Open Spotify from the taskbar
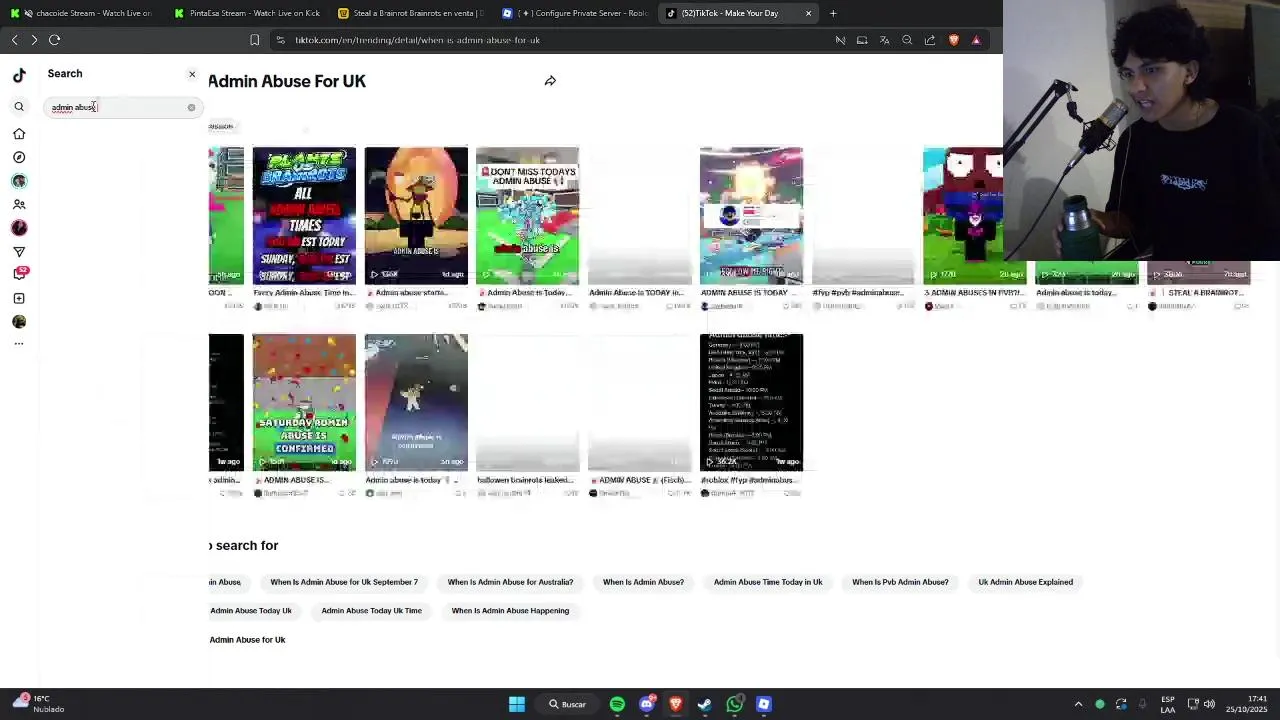This screenshot has height=720, width=1280. (x=617, y=704)
